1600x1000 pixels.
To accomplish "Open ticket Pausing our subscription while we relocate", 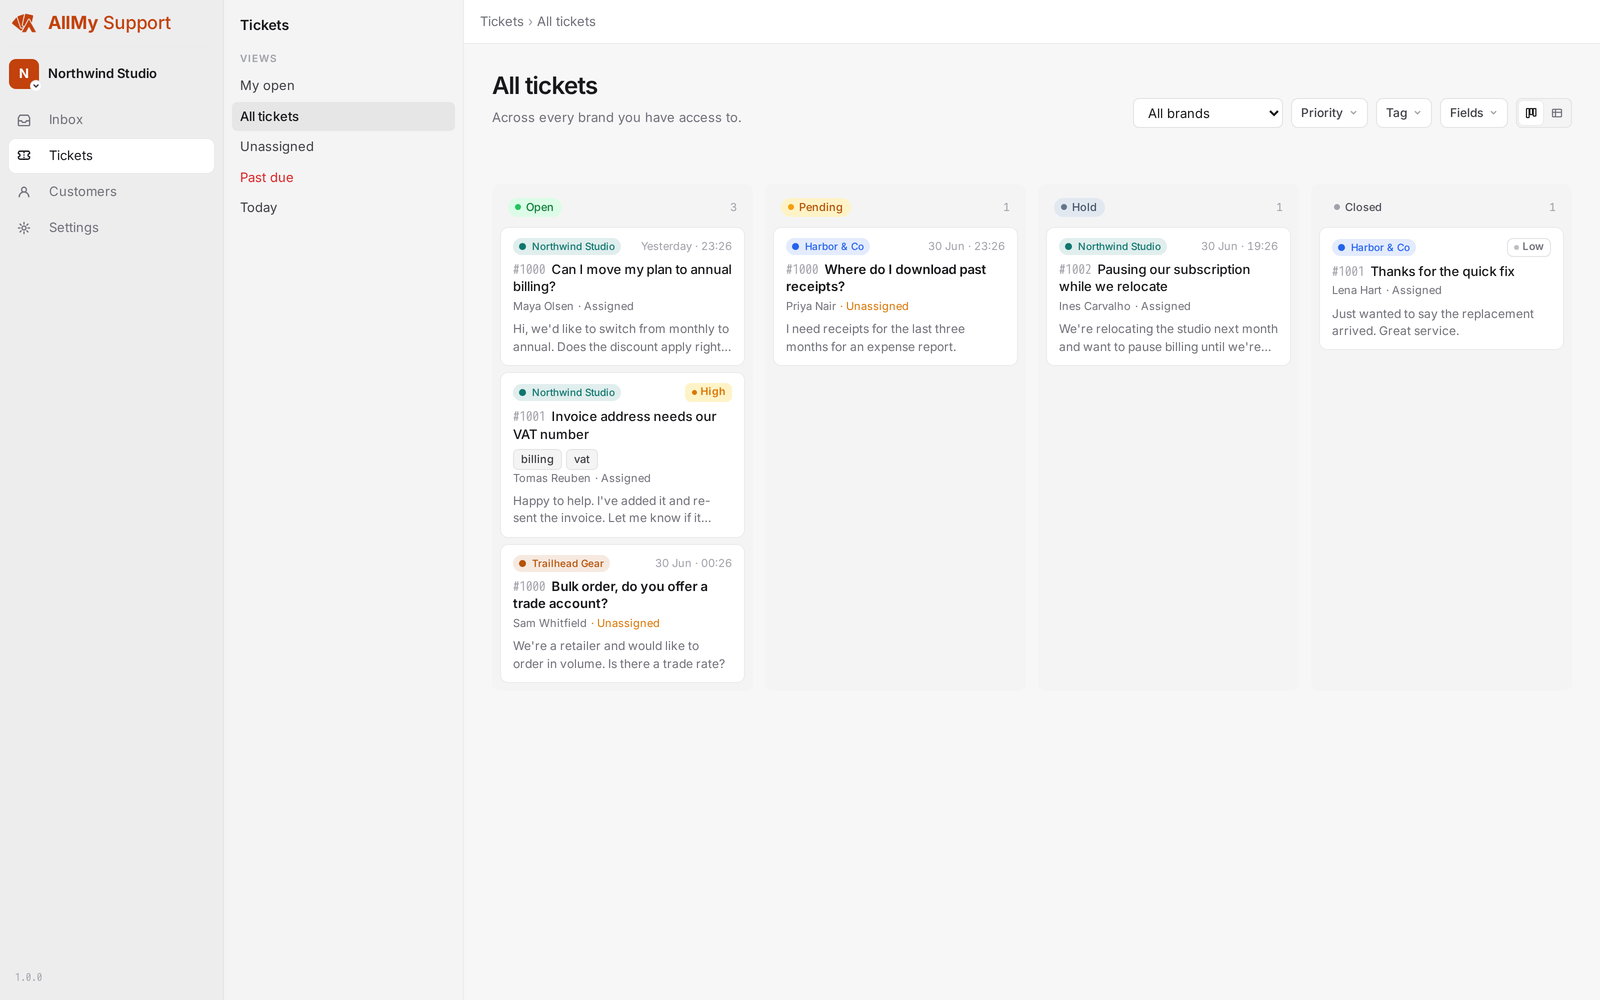I will tap(1168, 297).
